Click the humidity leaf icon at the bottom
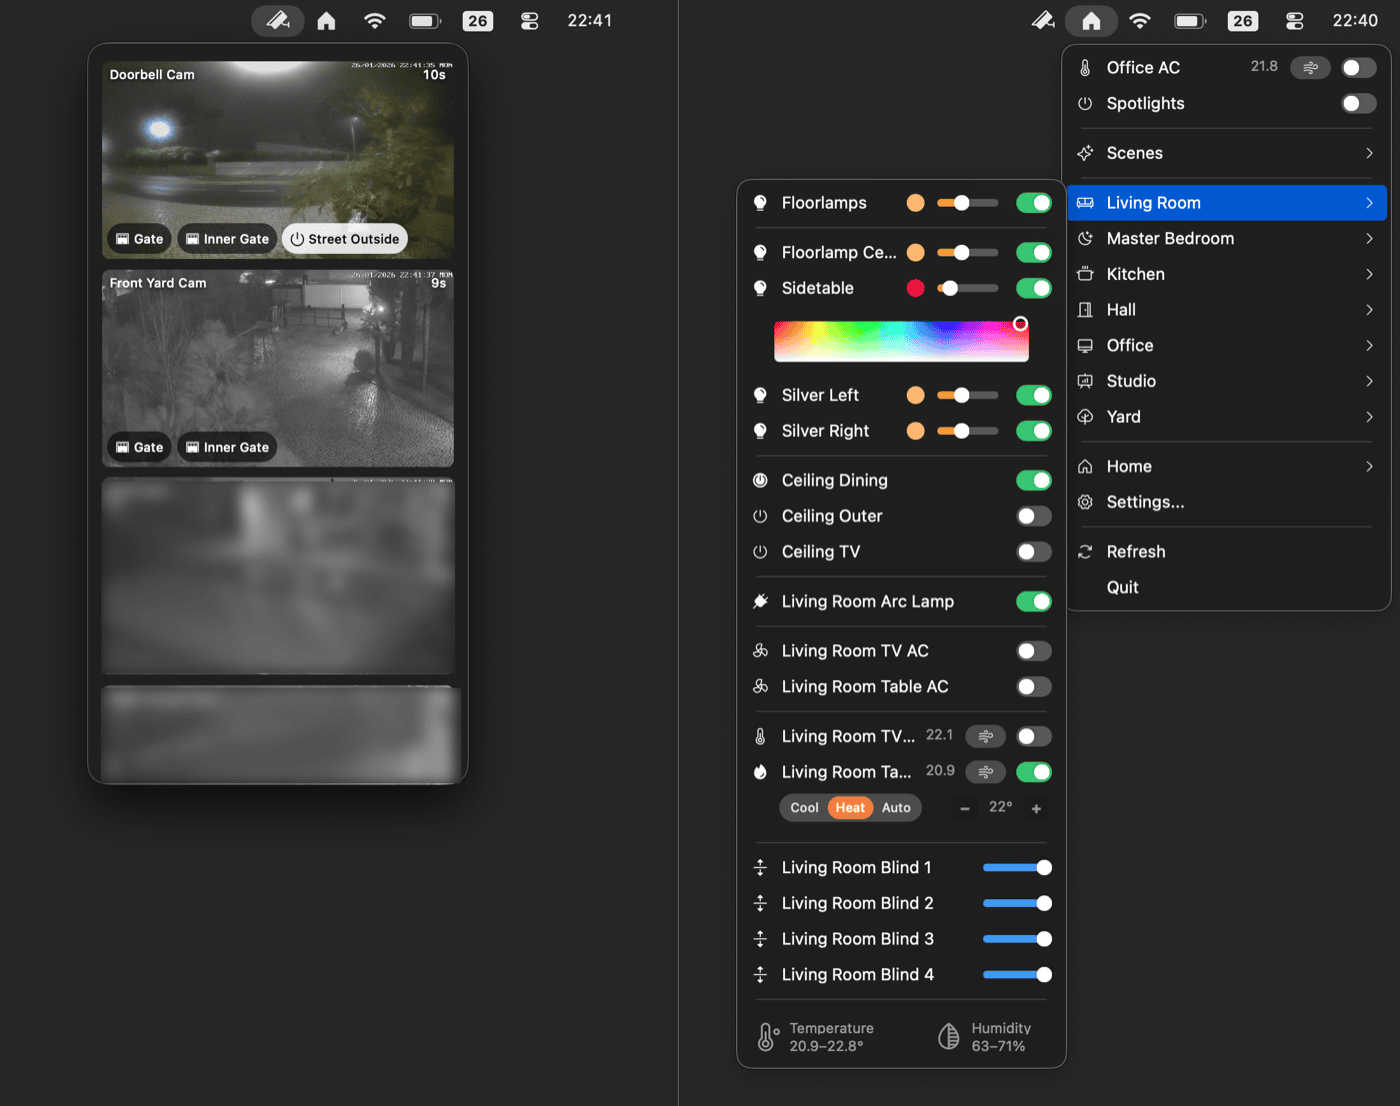 coord(946,1035)
